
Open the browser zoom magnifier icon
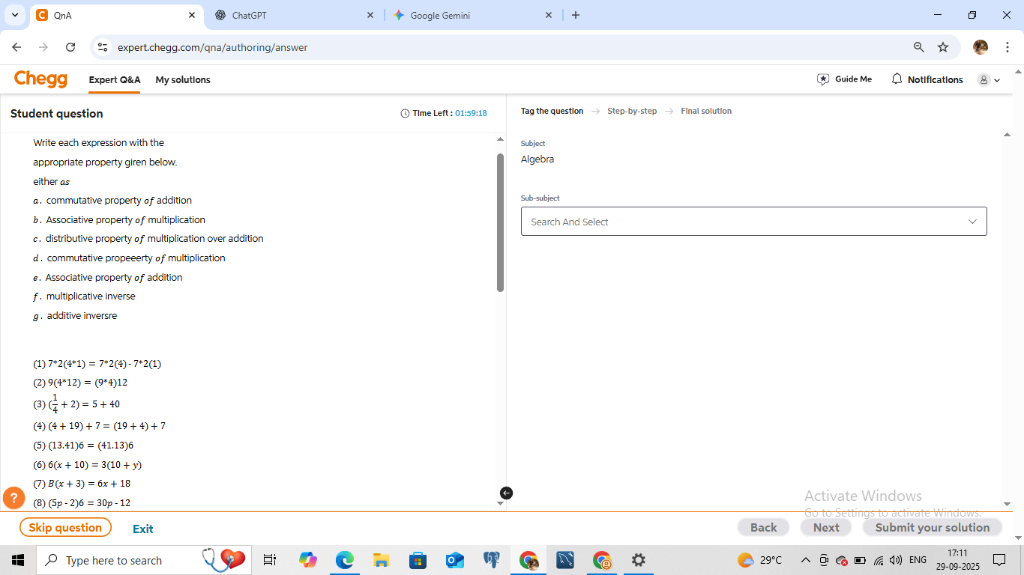click(x=919, y=47)
